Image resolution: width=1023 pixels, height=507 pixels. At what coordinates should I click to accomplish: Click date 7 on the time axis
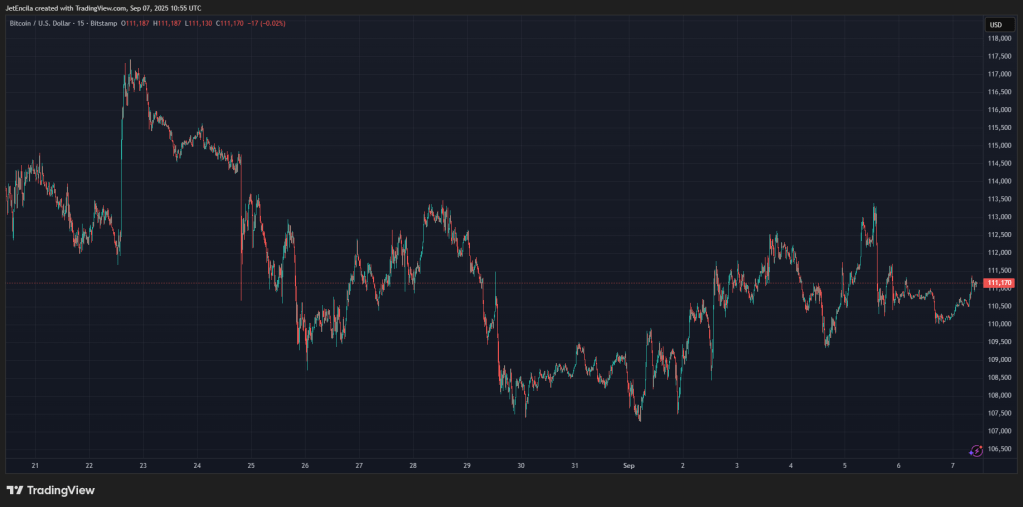pyautogui.click(x=953, y=465)
